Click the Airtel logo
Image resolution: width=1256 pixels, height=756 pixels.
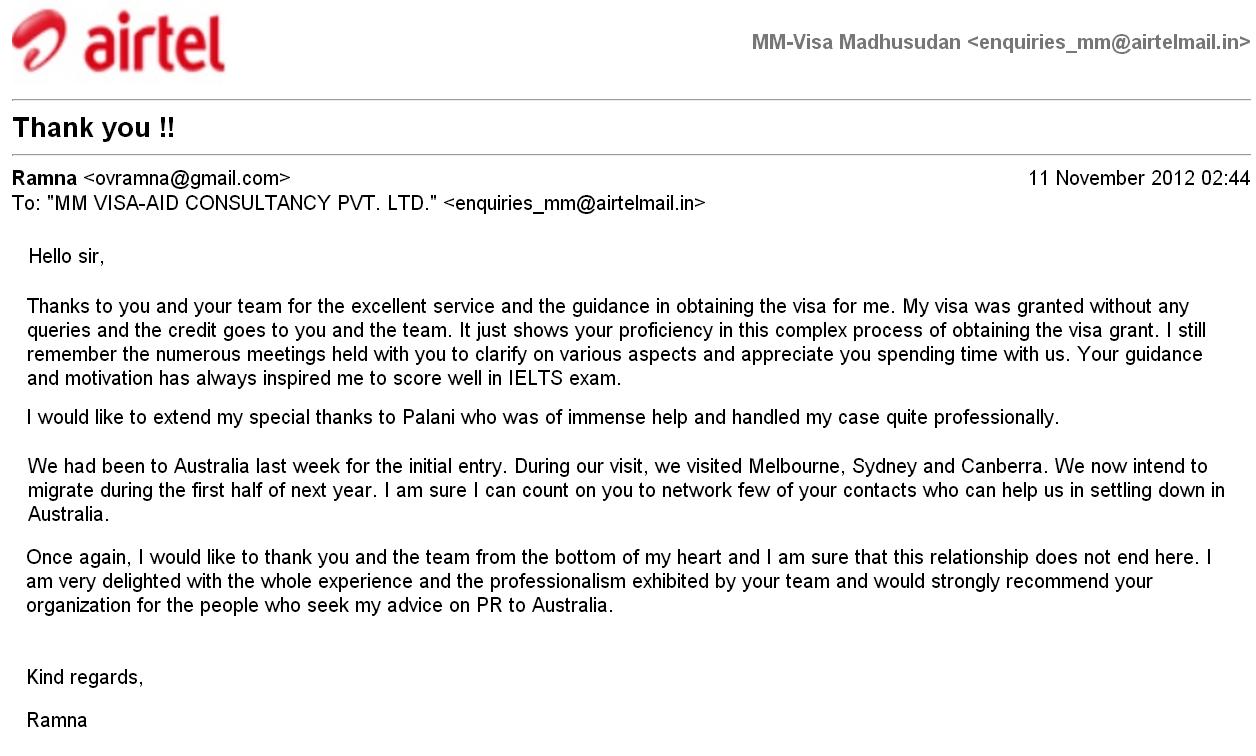tap(118, 42)
